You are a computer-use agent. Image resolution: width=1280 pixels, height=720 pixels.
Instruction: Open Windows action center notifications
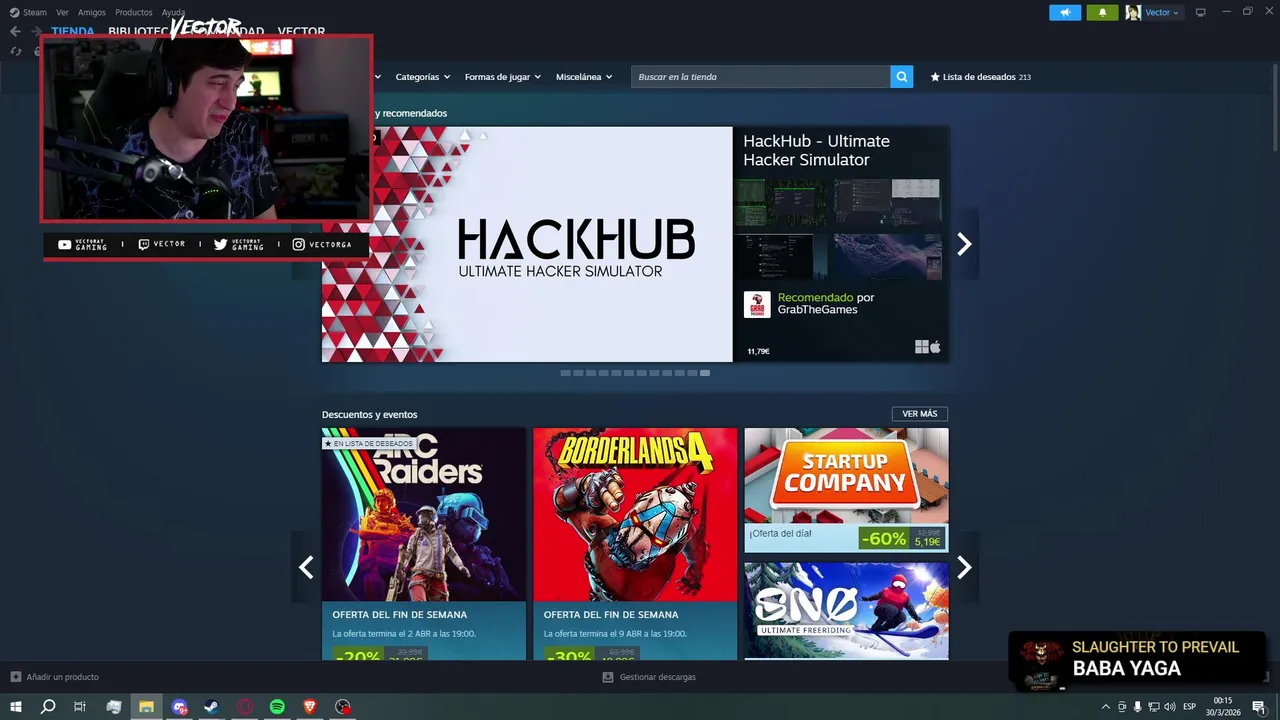[1258, 707]
